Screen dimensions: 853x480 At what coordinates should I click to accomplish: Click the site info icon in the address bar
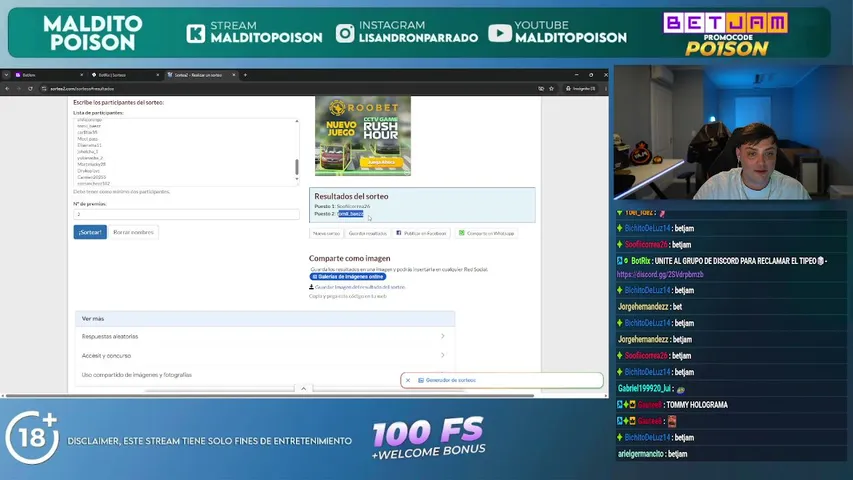pyautogui.click(x=44, y=89)
